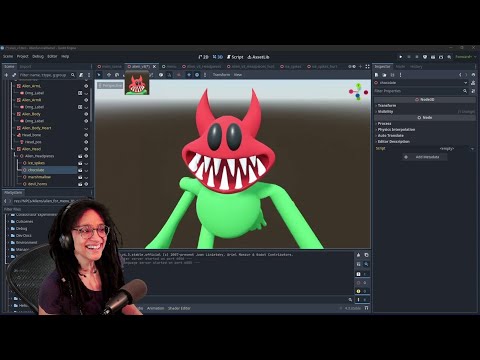Expand the Auto Translate section
This screenshot has width=480, height=360.
click(x=425, y=135)
